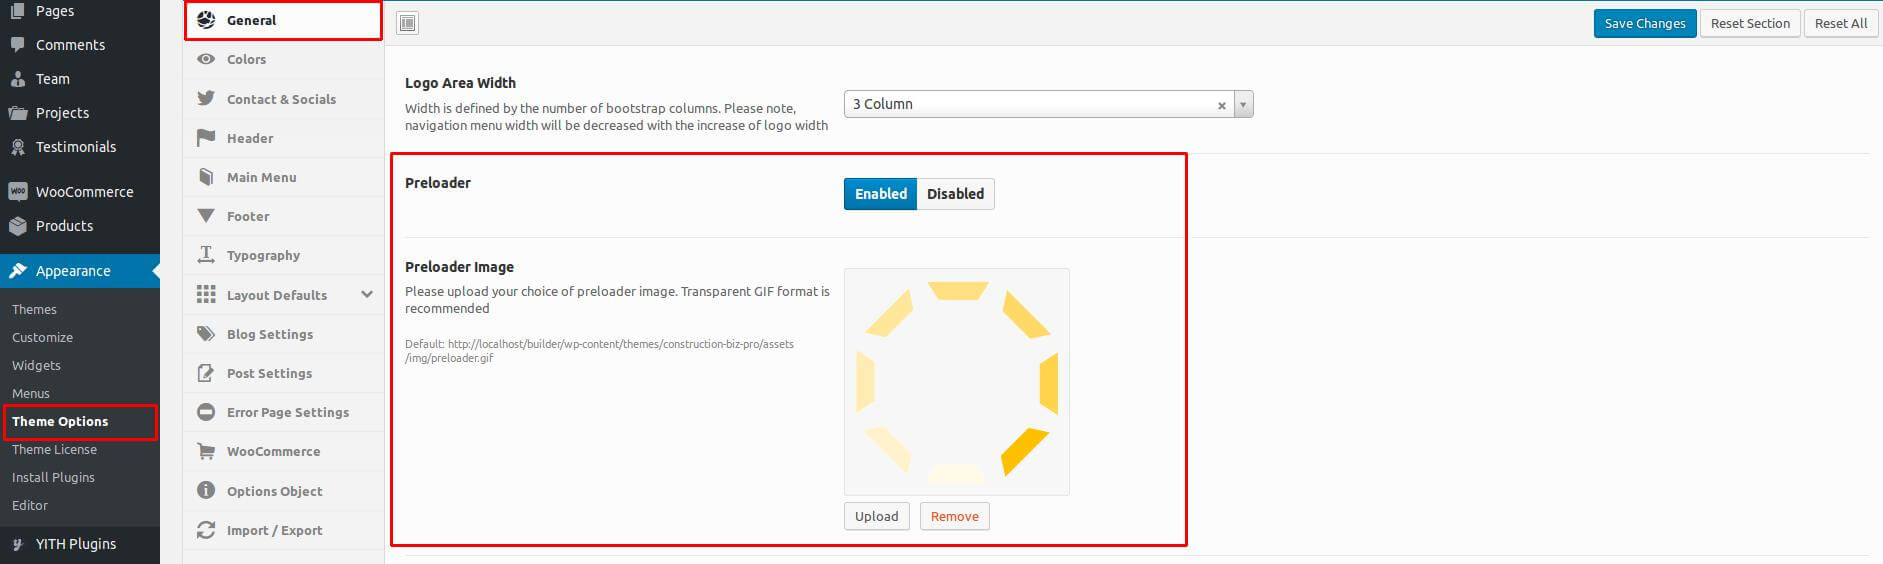The image size is (1883, 564).
Task: Click the Logo Area Width field showing 3 Column
Action: (1048, 104)
